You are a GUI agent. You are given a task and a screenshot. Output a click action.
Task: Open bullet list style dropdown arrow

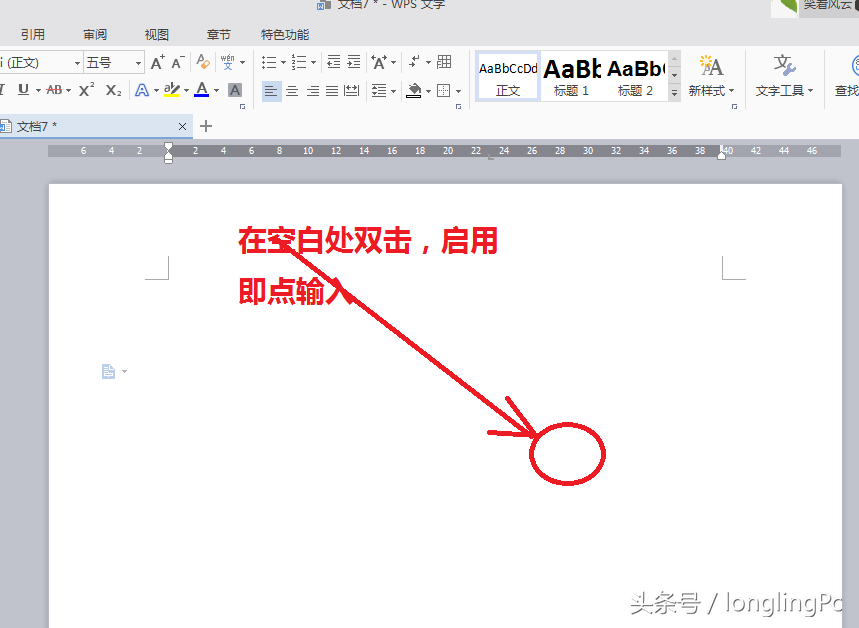(x=283, y=62)
